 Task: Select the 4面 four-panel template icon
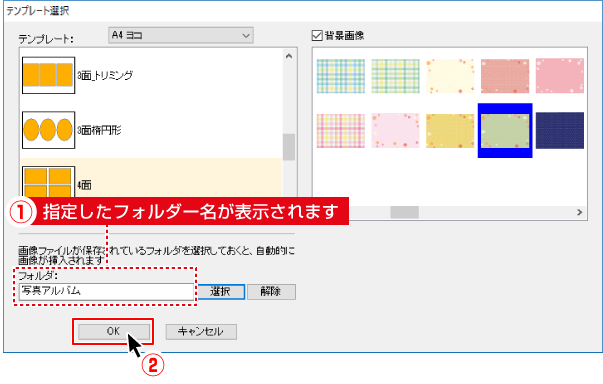tap(48, 183)
